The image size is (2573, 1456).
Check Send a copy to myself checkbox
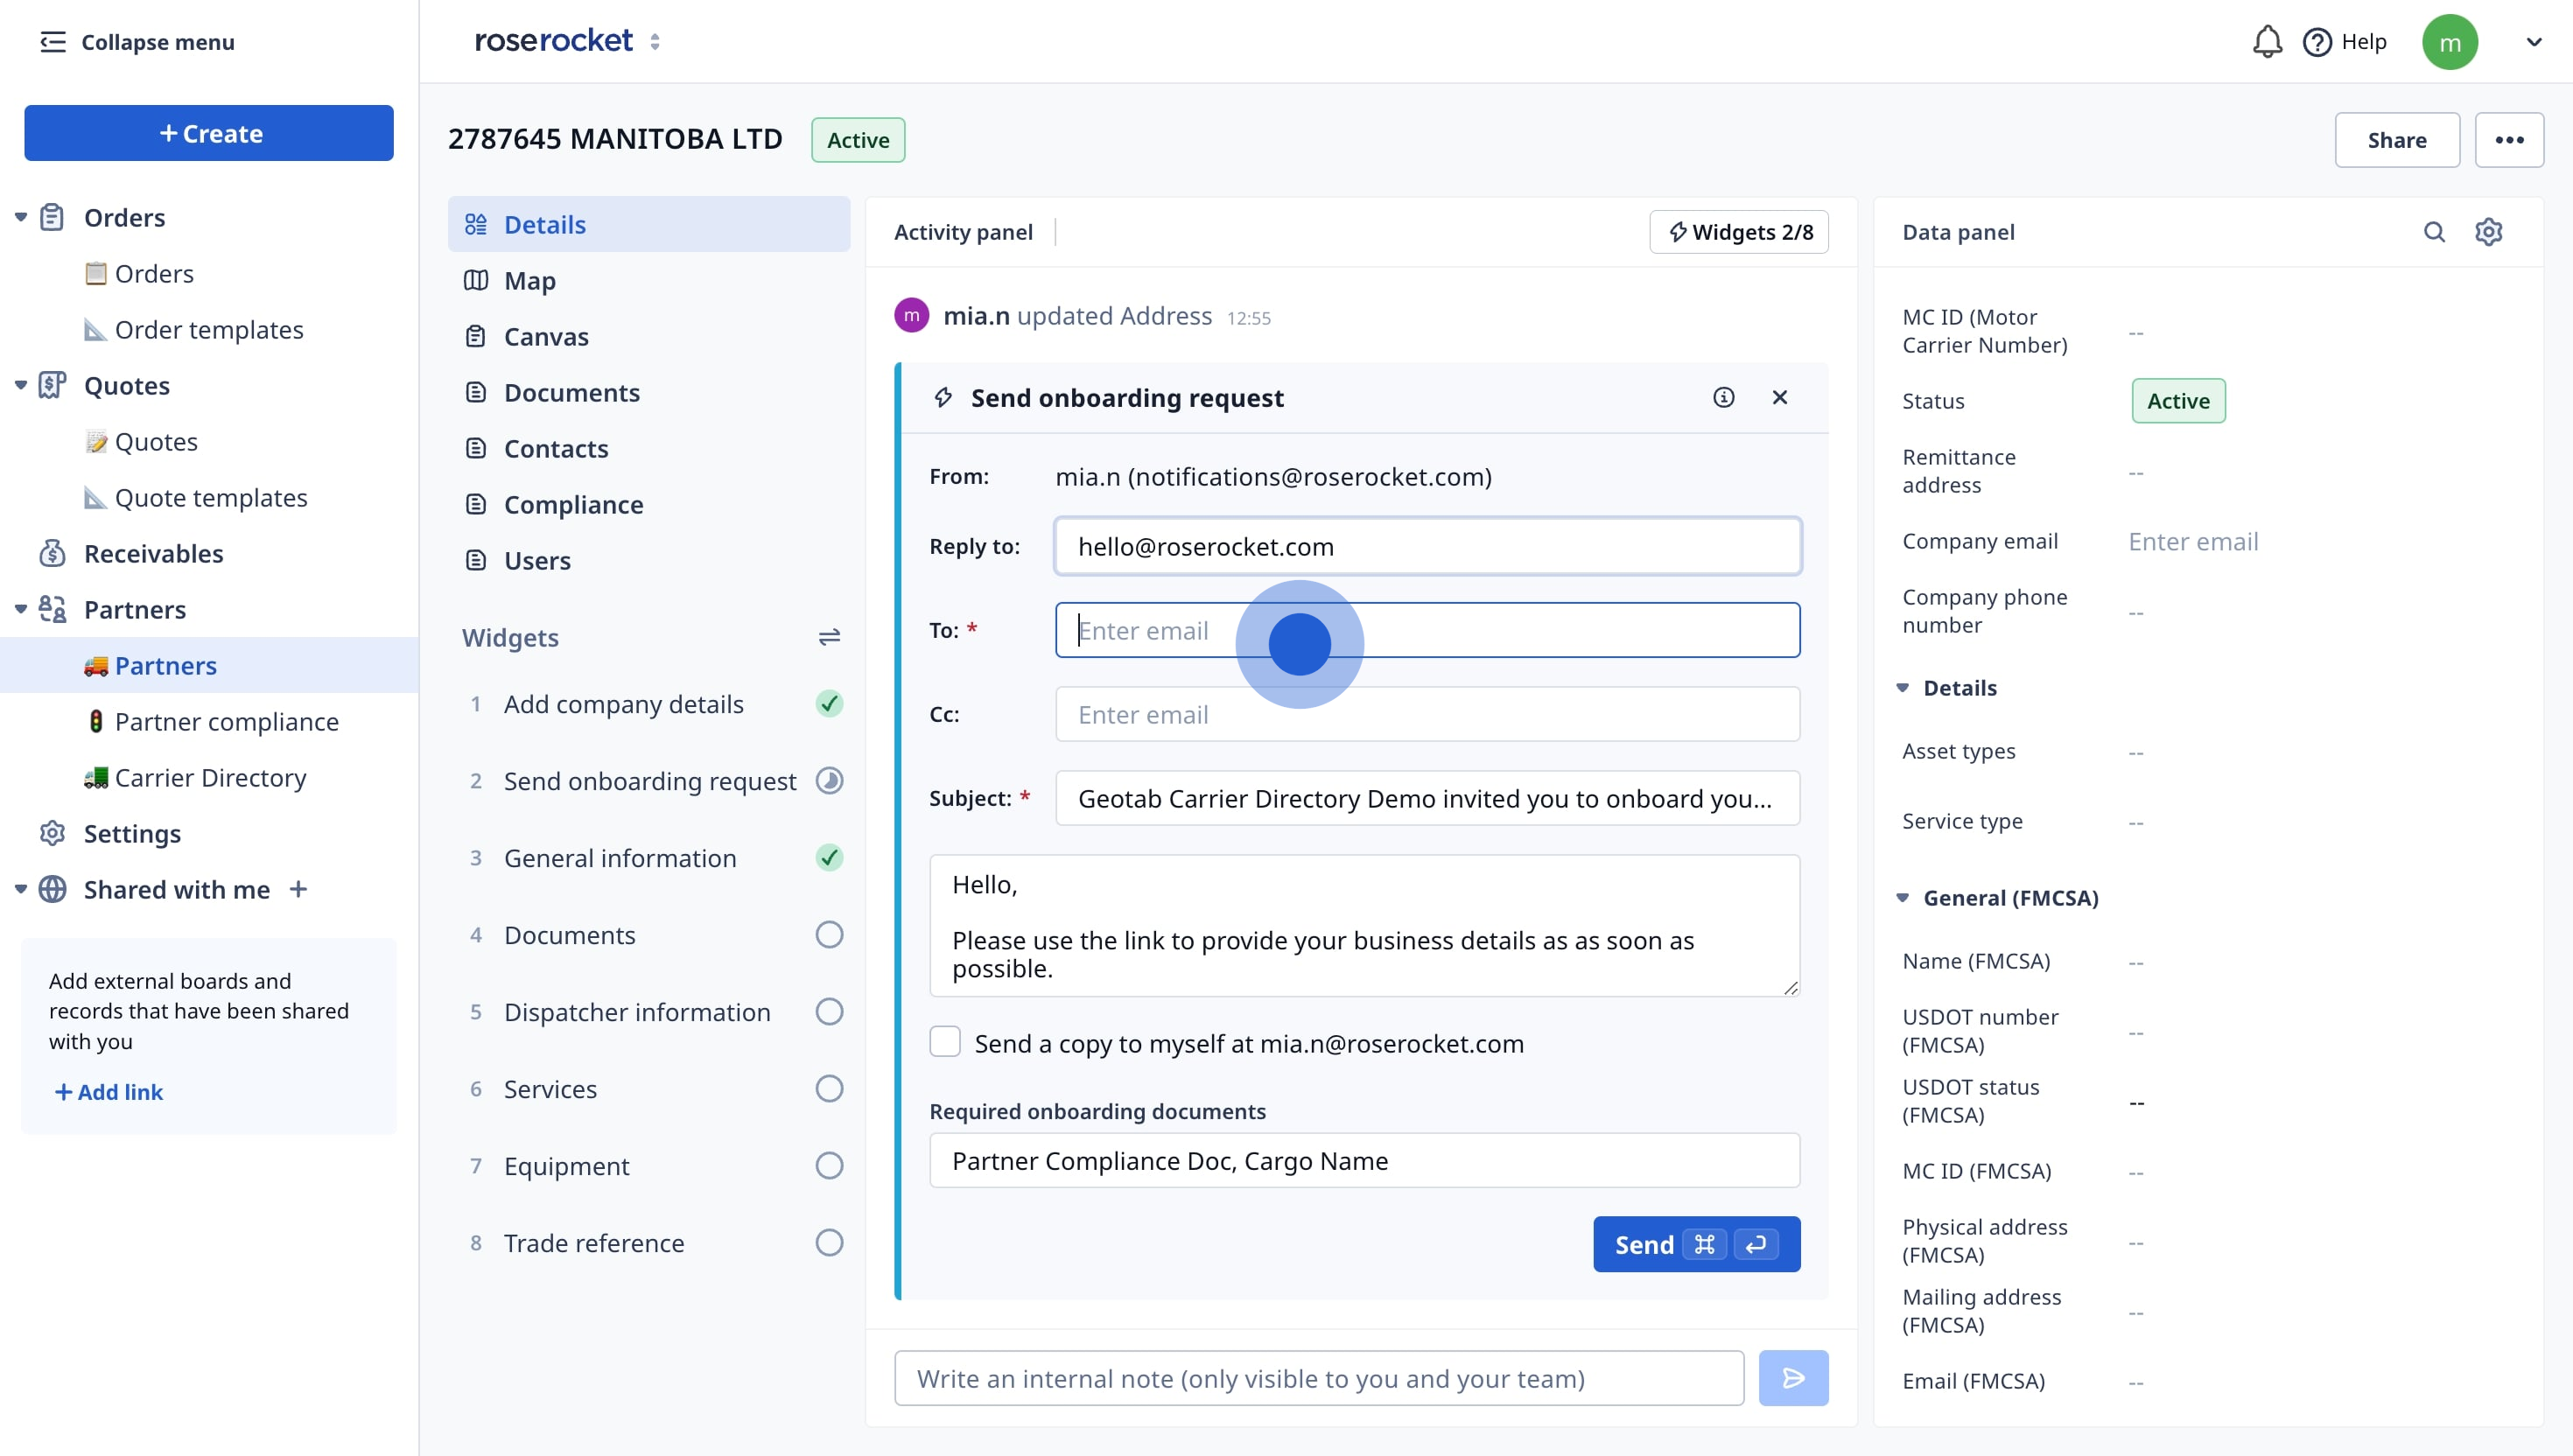click(945, 1042)
